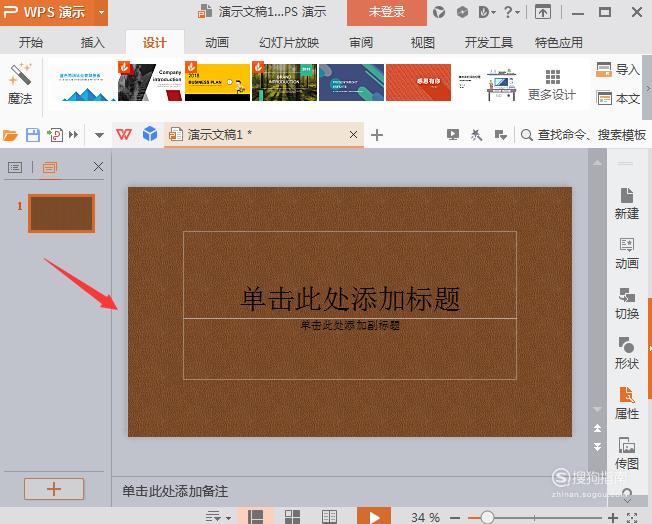This screenshot has width=652, height=524.
Task: Switch to normal view in status bar
Action: click(256, 517)
